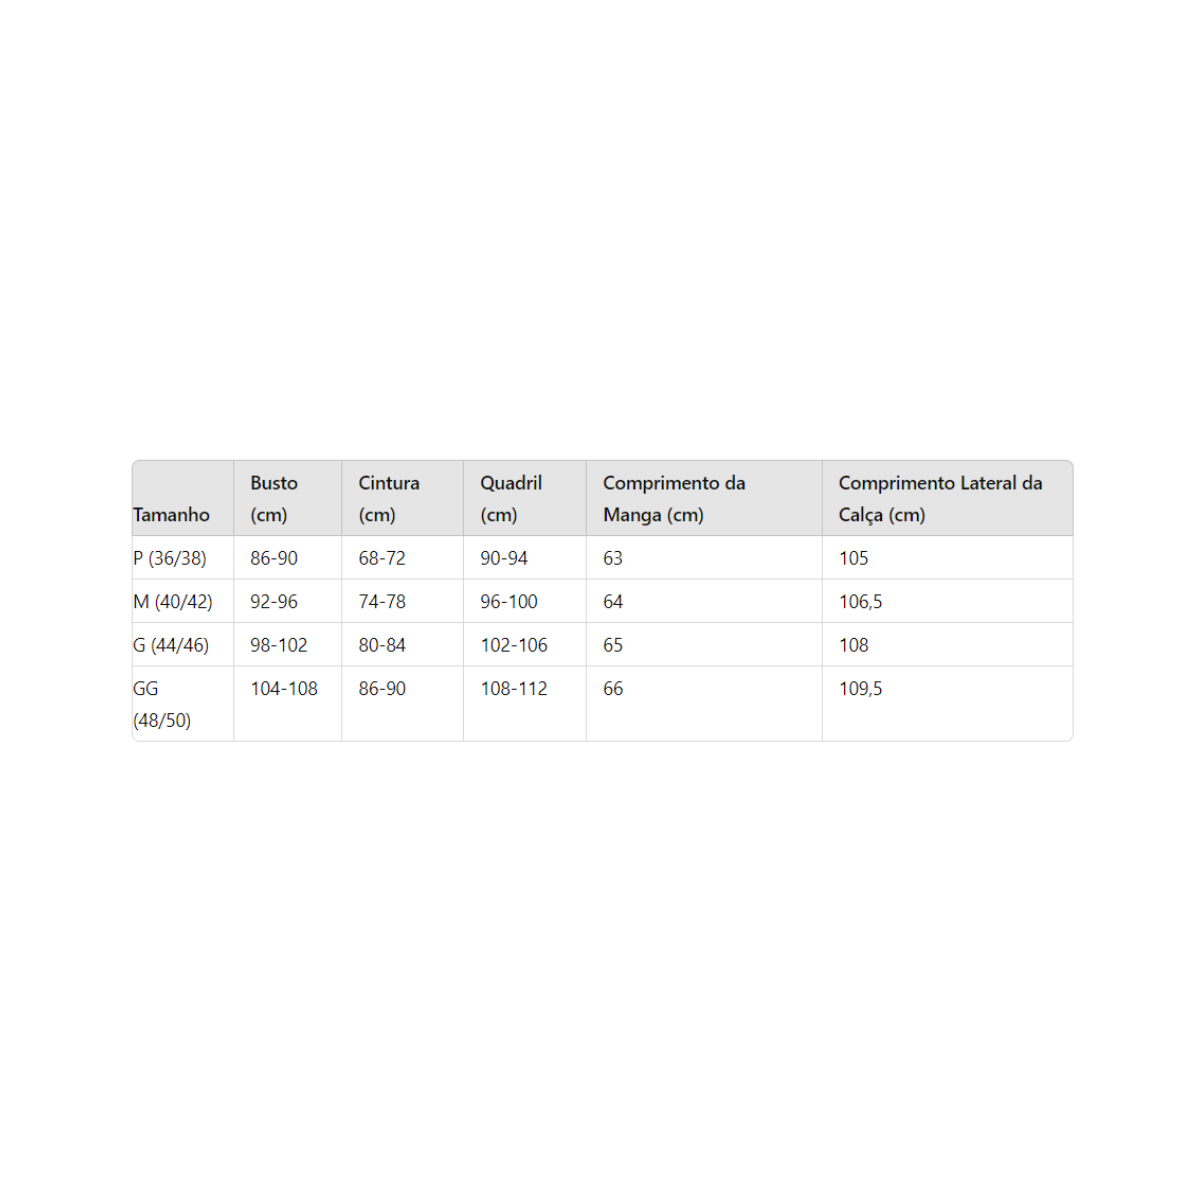The width and height of the screenshot is (1200, 1200).
Task: Click waist value 68-72 for size P
Action: 382,558
